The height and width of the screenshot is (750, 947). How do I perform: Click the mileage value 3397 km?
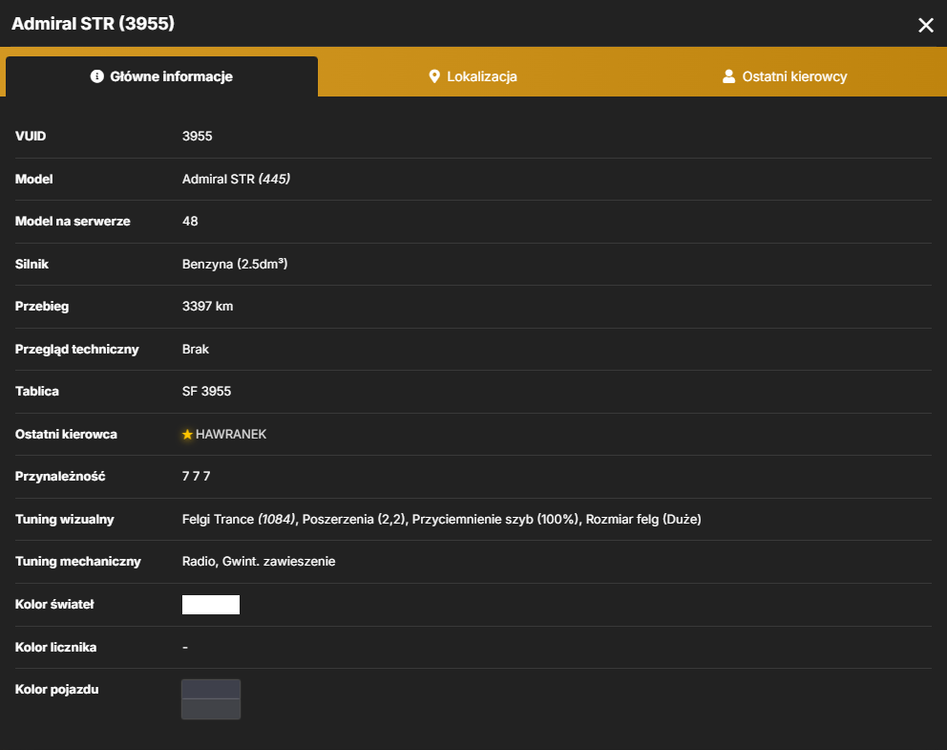207,306
